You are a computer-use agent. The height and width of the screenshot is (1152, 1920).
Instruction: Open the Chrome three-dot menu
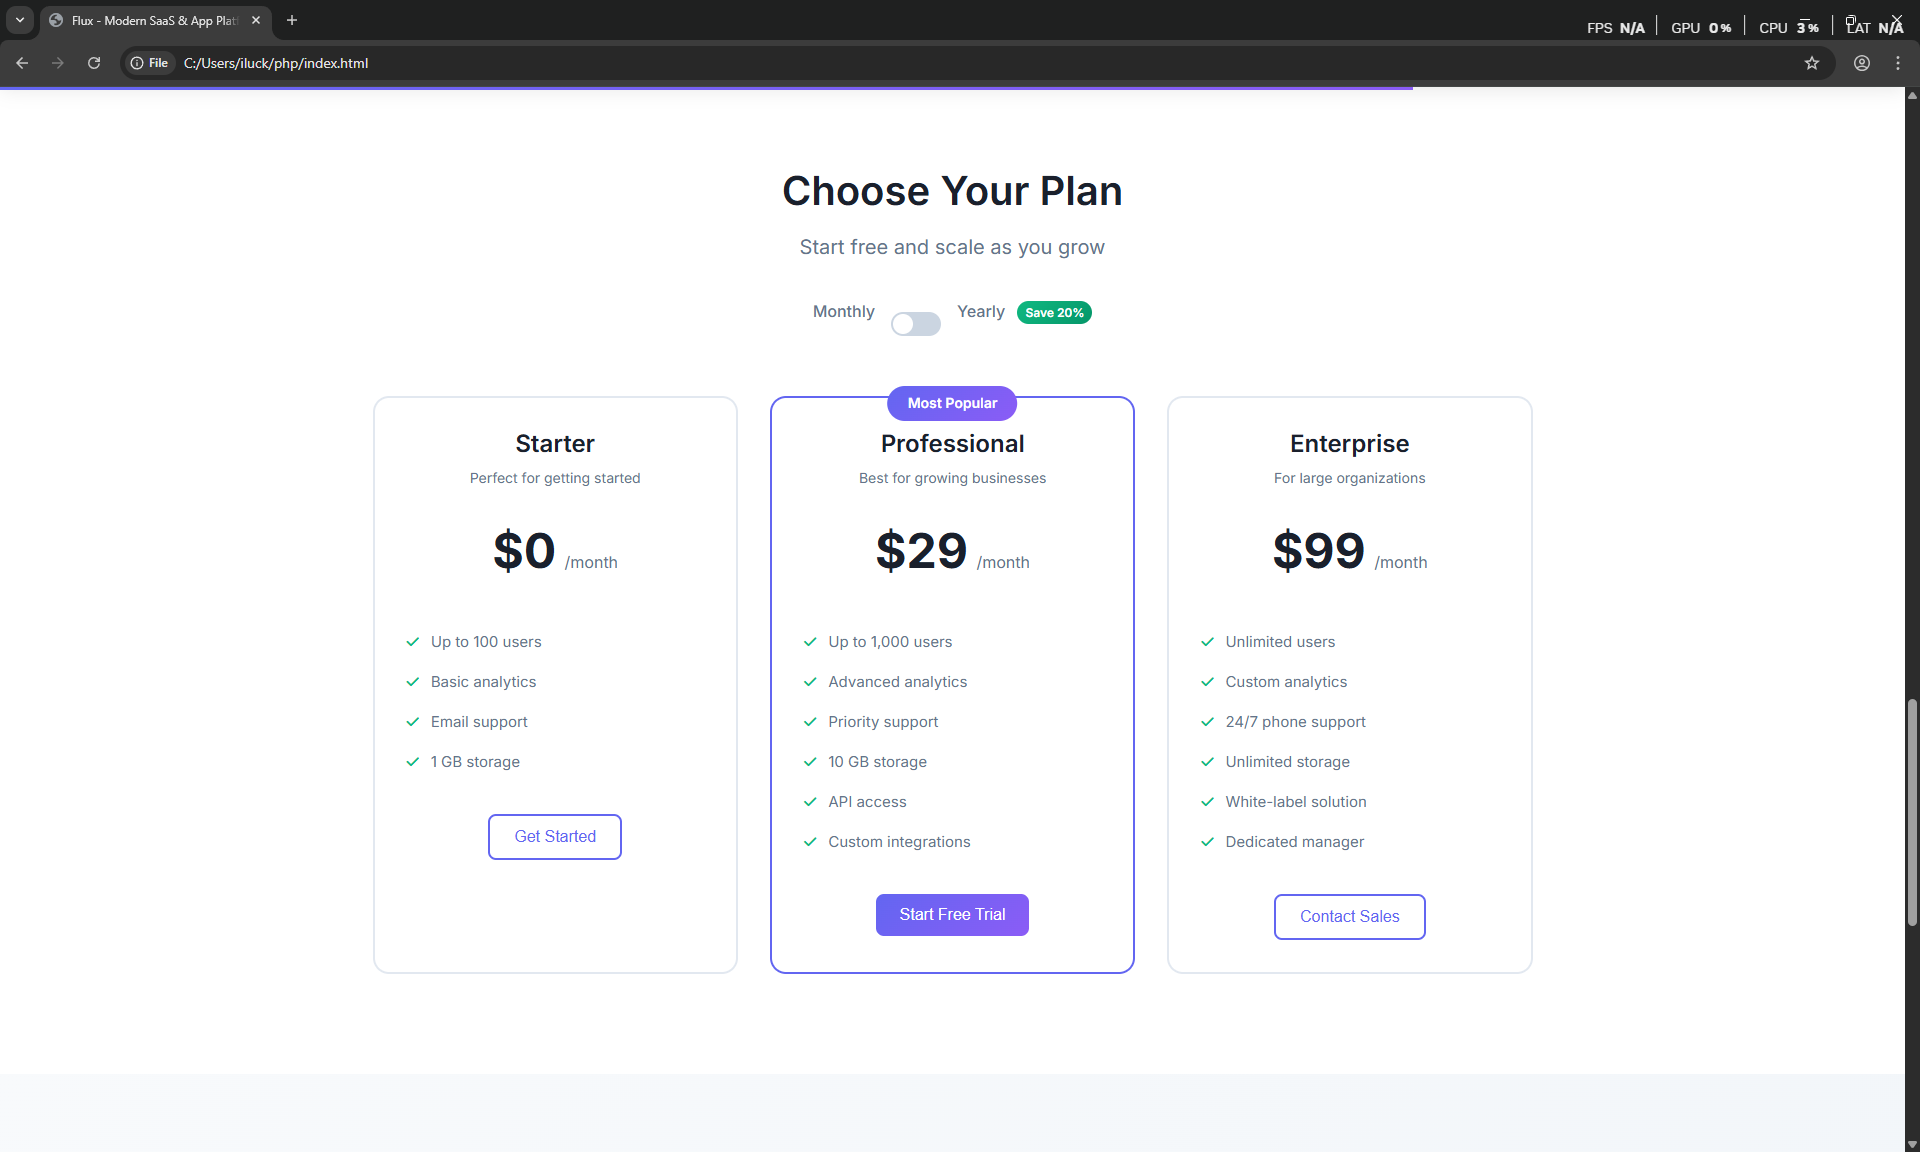(x=1898, y=63)
